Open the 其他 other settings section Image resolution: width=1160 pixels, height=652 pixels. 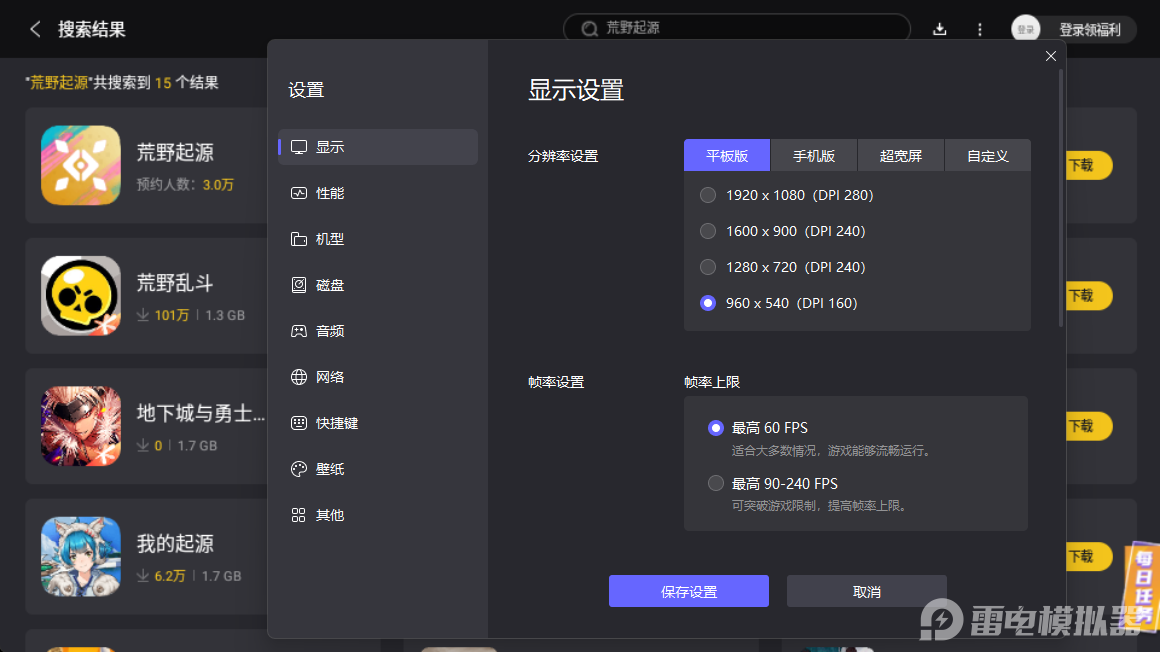pos(378,515)
